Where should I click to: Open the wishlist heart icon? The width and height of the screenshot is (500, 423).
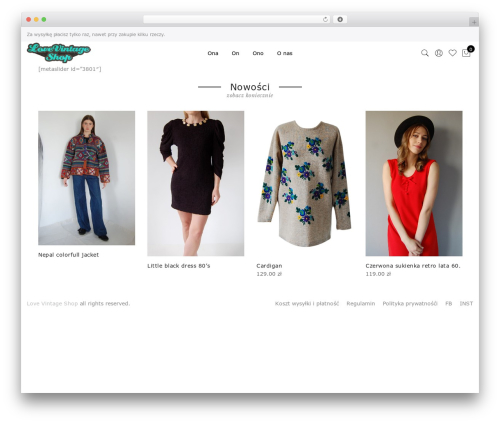pos(452,53)
